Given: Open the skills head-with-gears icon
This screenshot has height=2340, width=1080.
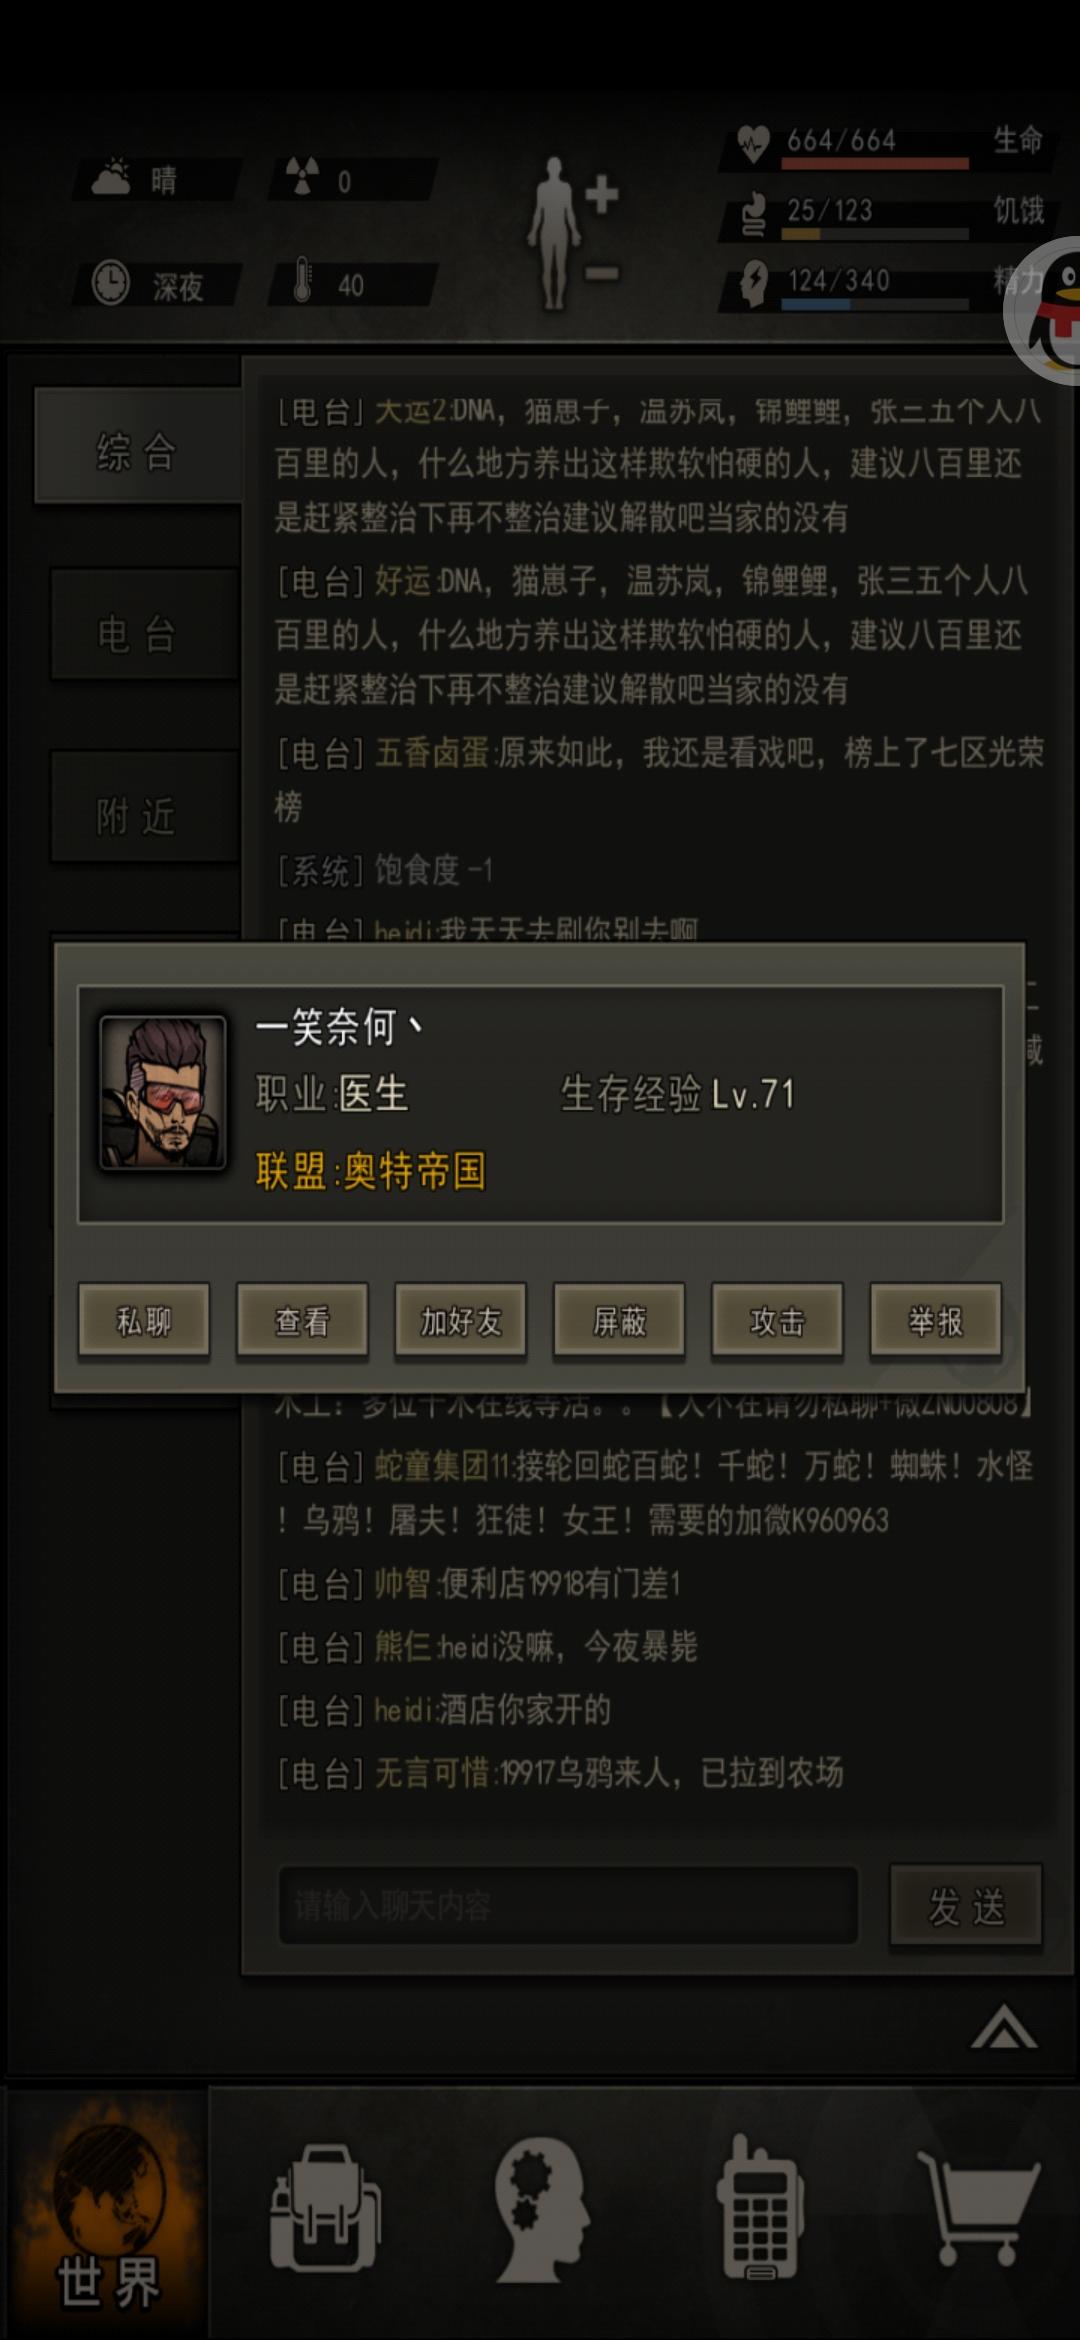Looking at the screenshot, I should pos(542,2210).
